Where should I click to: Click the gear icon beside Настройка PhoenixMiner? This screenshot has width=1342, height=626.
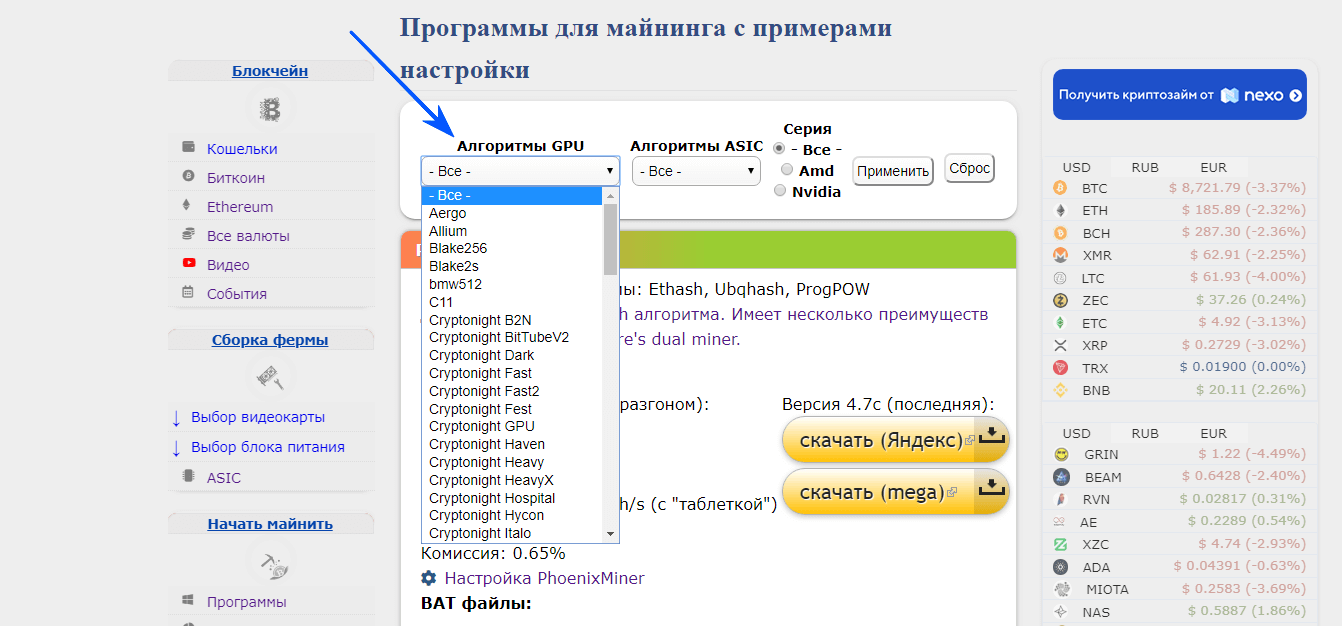pyautogui.click(x=429, y=578)
